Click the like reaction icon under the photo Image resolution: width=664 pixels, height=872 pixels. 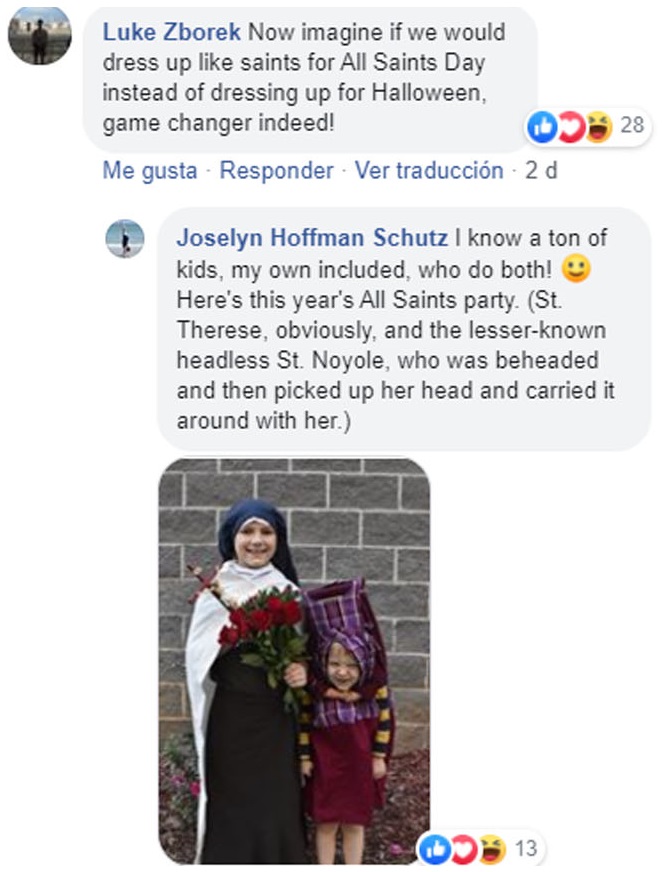coord(435,849)
